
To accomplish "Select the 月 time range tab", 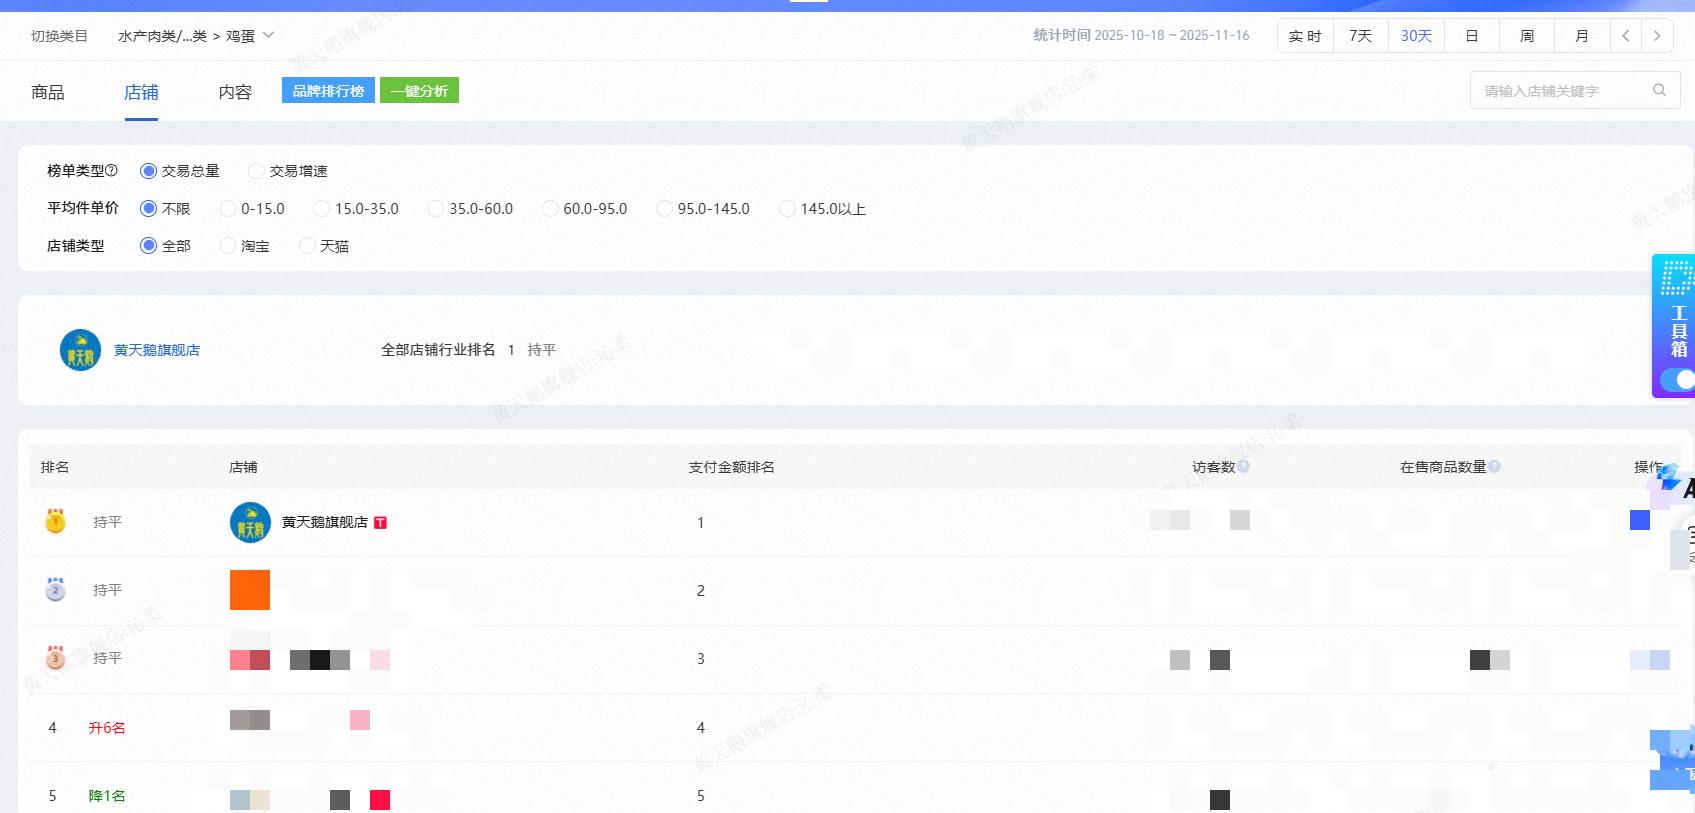I will click(1582, 36).
